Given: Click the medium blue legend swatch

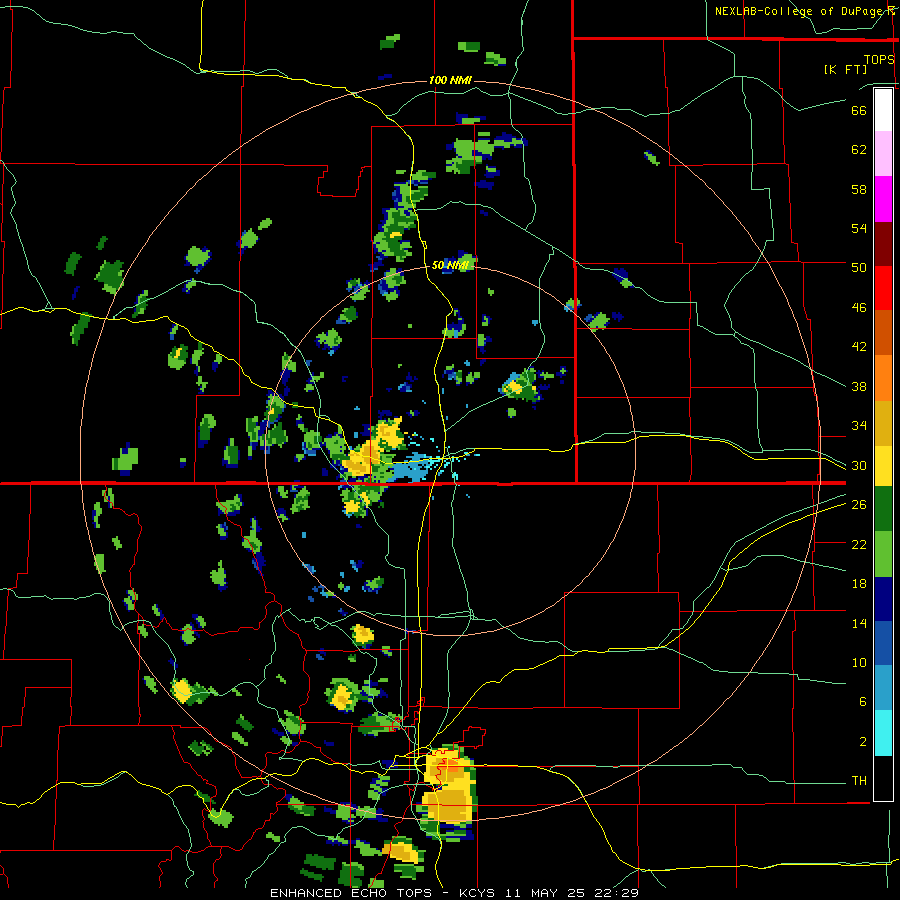Looking at the screenshot, I should [883, 643].
